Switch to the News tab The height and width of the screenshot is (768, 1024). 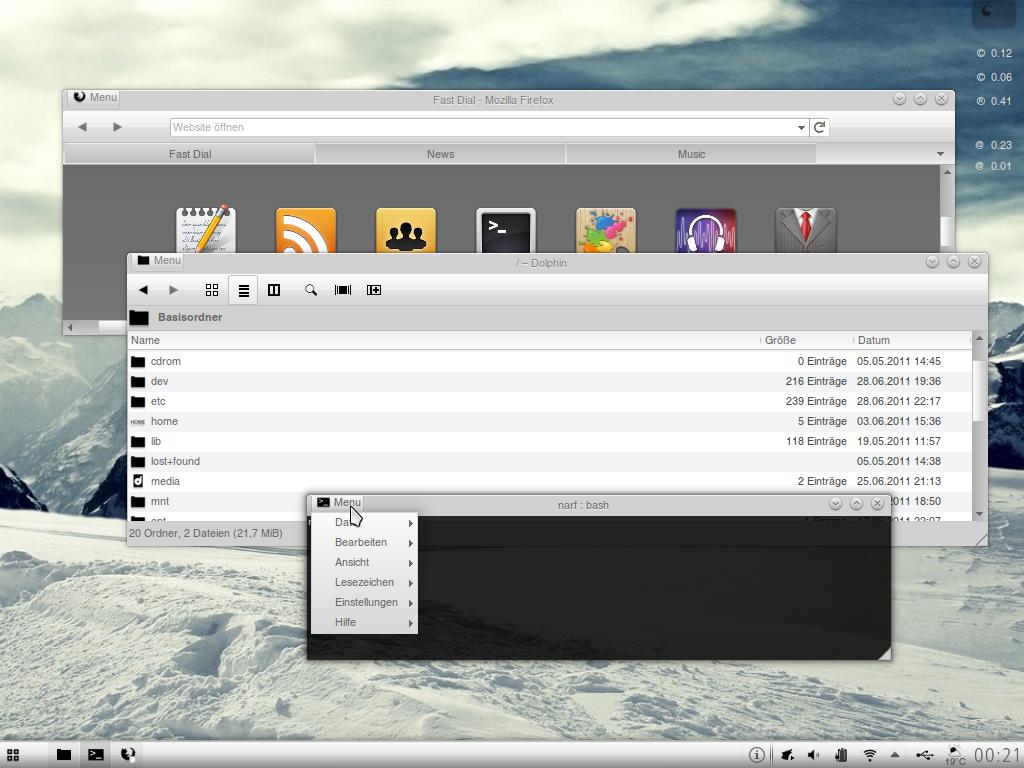pyautogui.click(x=440, y=154)
